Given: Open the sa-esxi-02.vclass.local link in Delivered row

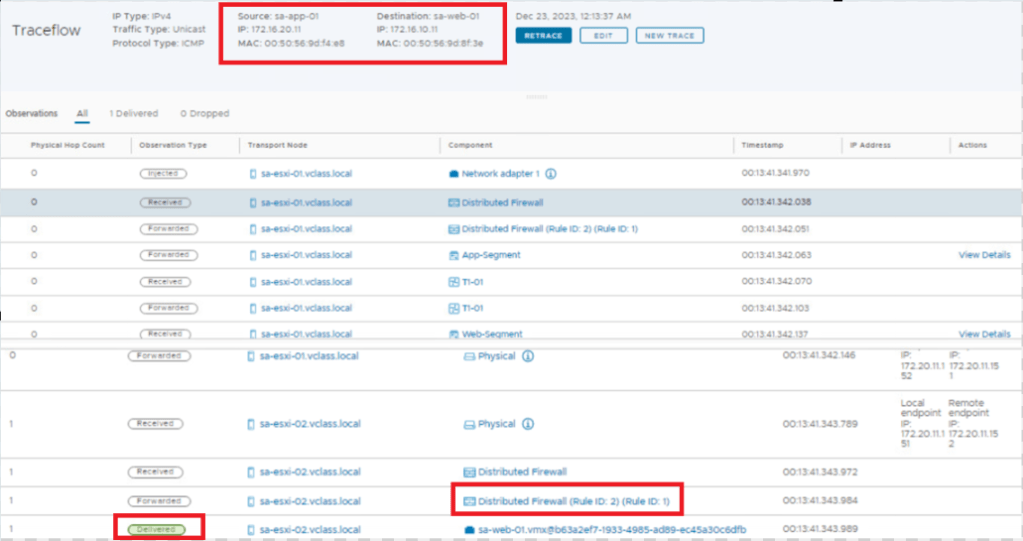Looking at the screenshot, I should tap(310, 528).
